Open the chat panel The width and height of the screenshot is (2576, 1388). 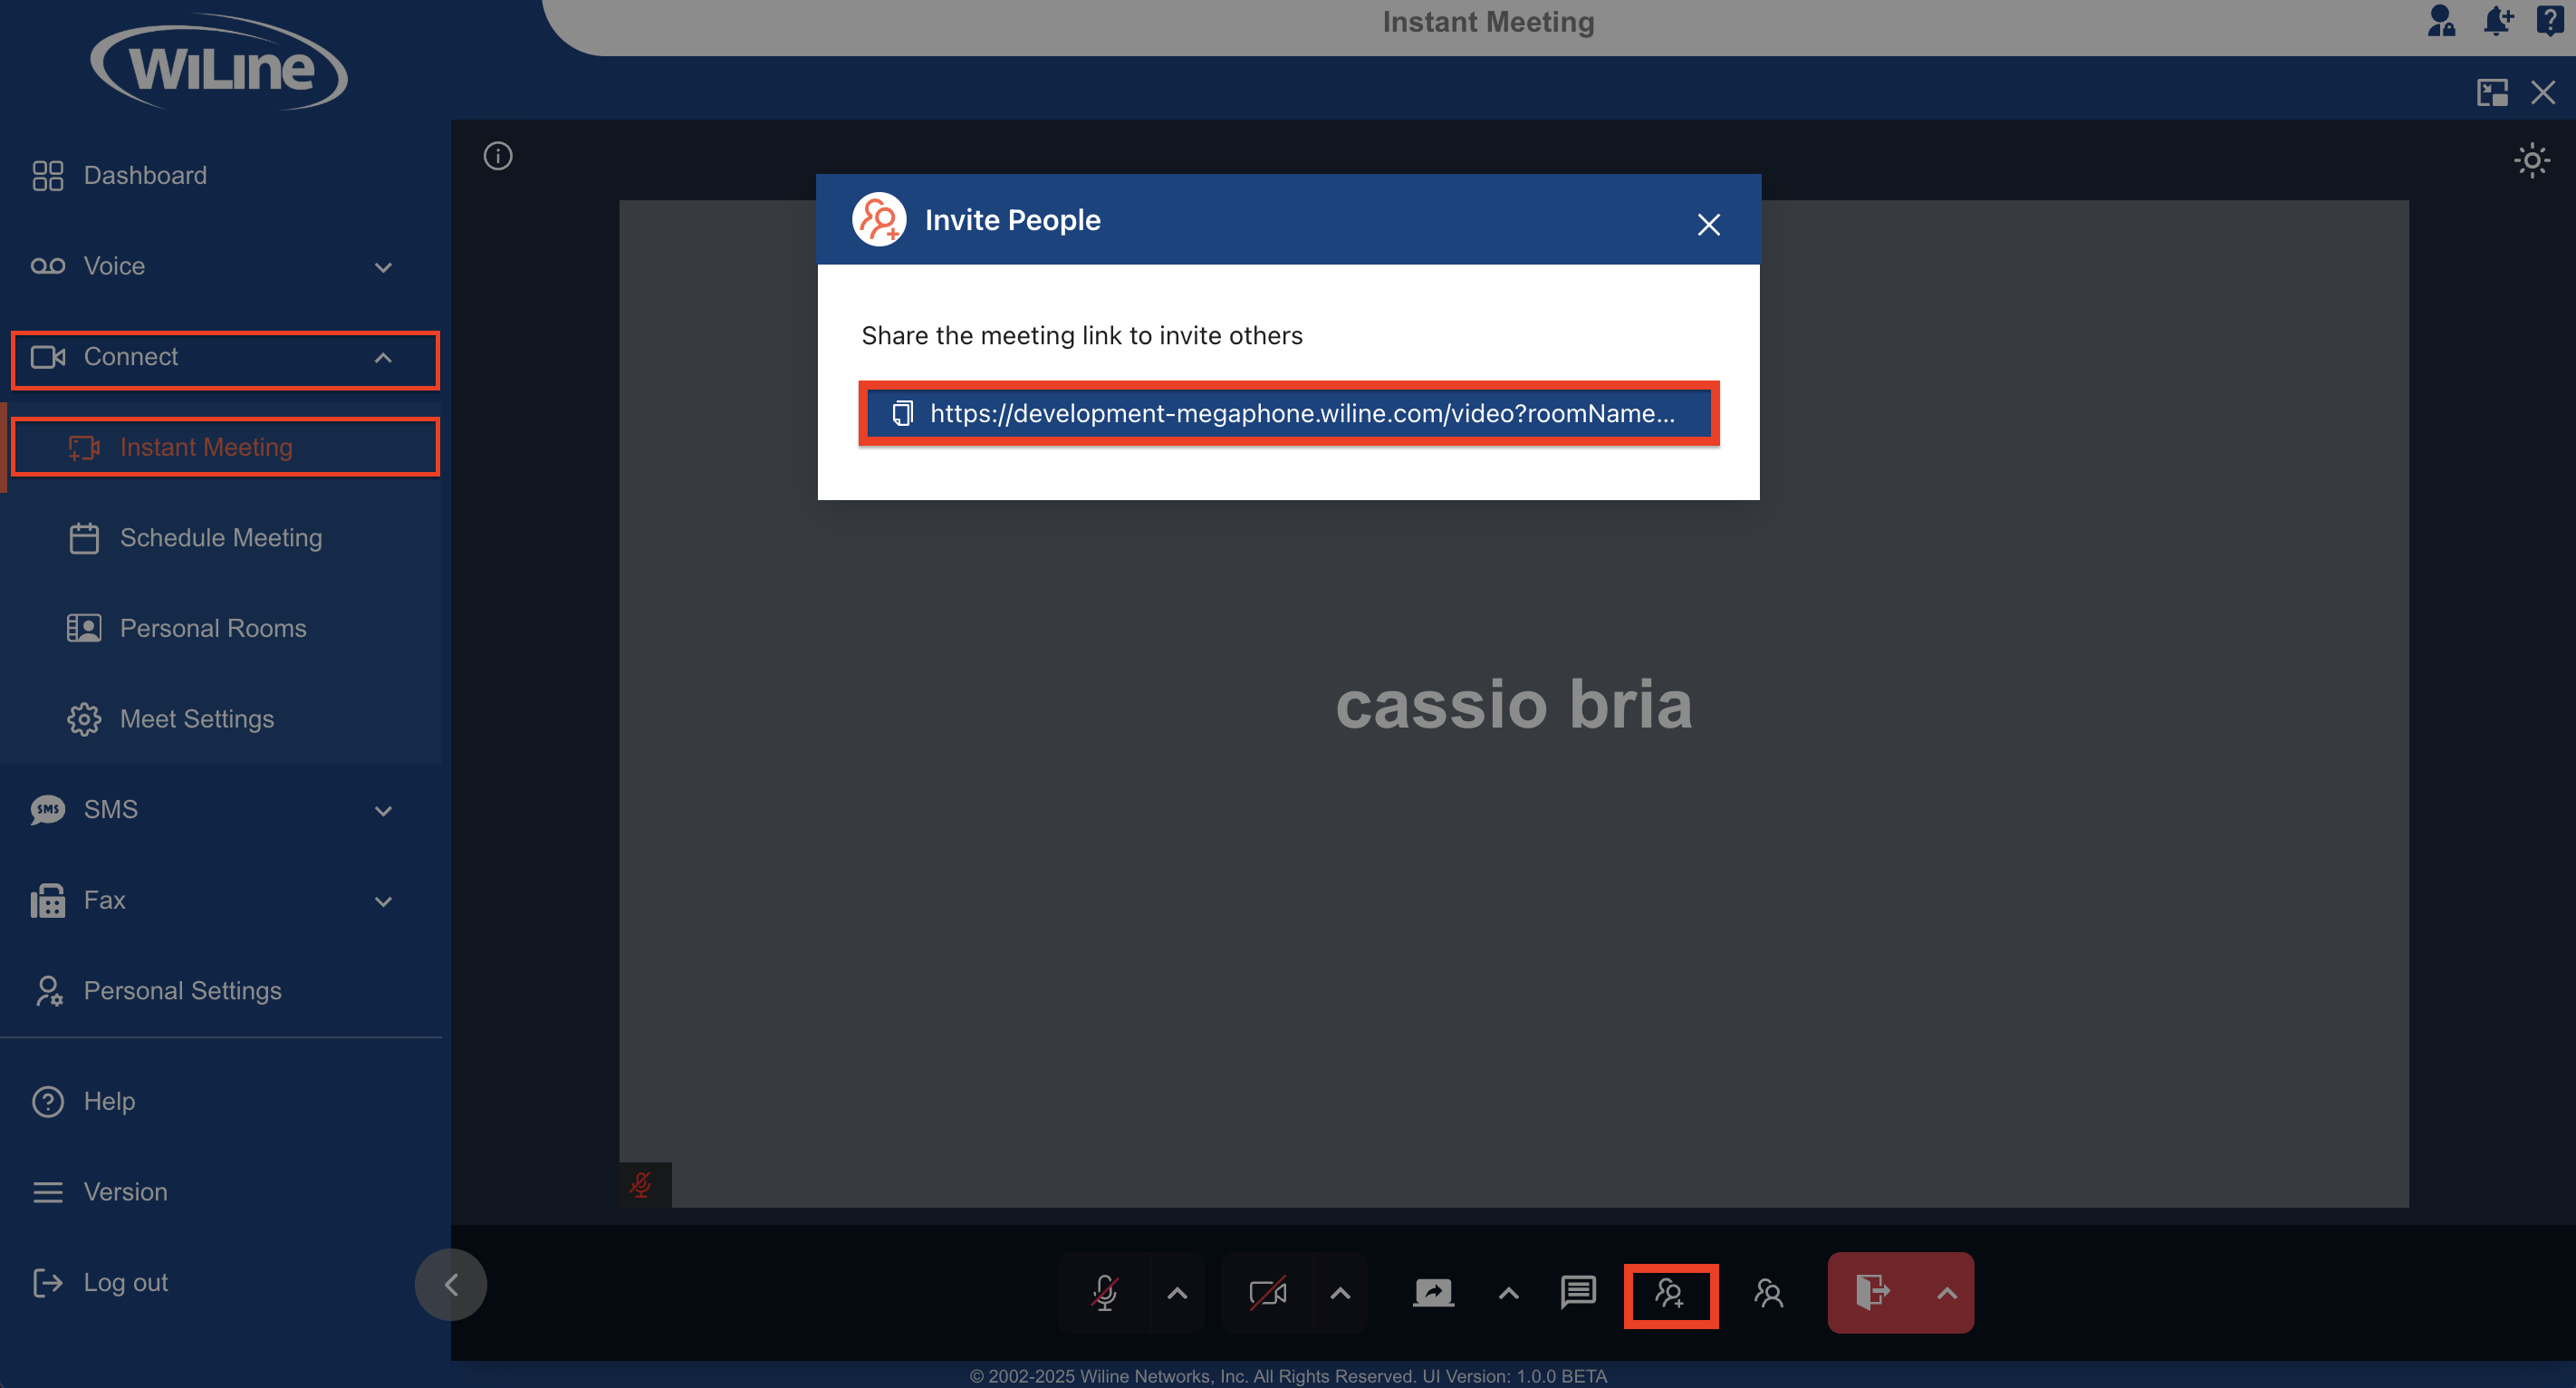(1578, 1292)
